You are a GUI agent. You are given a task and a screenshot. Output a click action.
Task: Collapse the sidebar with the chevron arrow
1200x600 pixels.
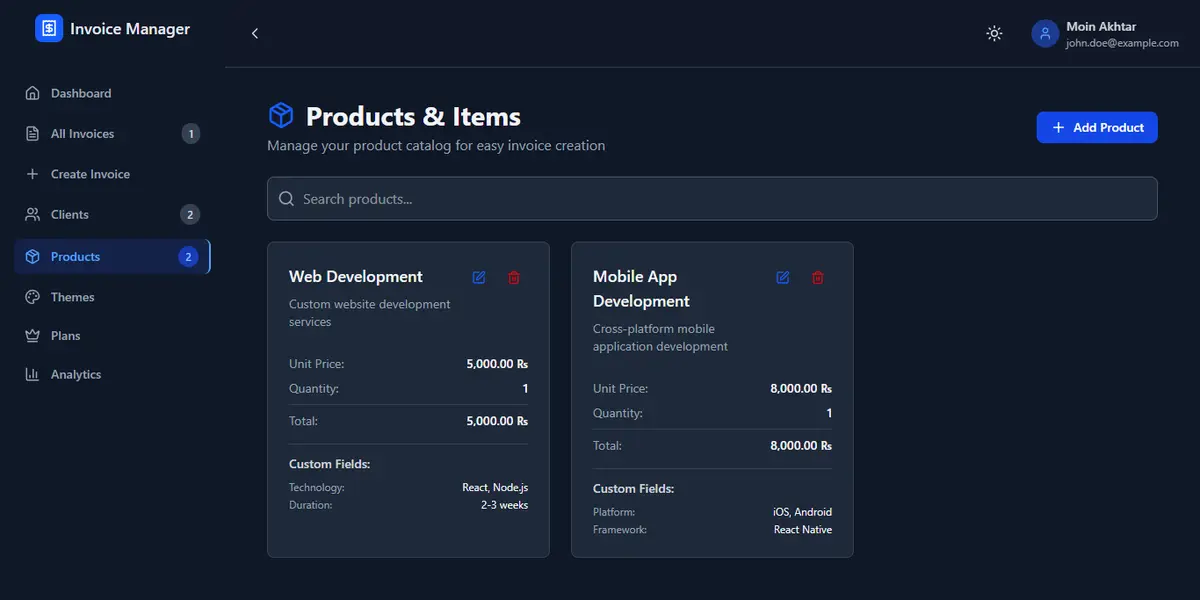pos(255,33)
